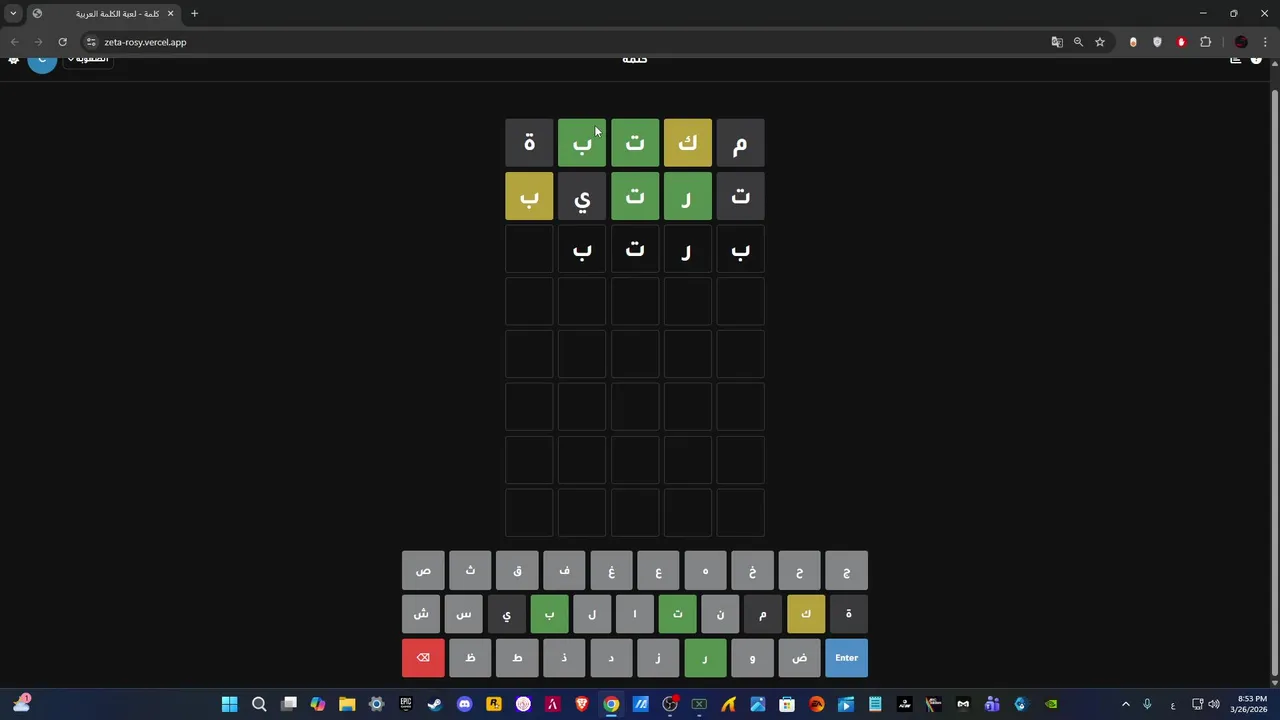Open a new browser tab
Image resolution: width=1280 pixels, height=720 pixels.
[194, 14]
